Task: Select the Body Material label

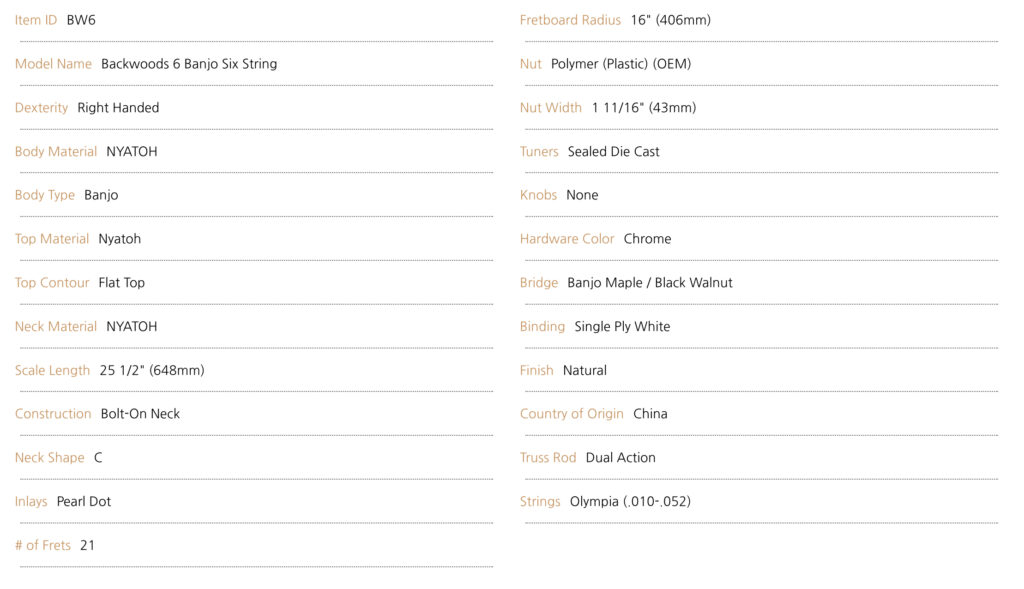Action: point(56,151)
